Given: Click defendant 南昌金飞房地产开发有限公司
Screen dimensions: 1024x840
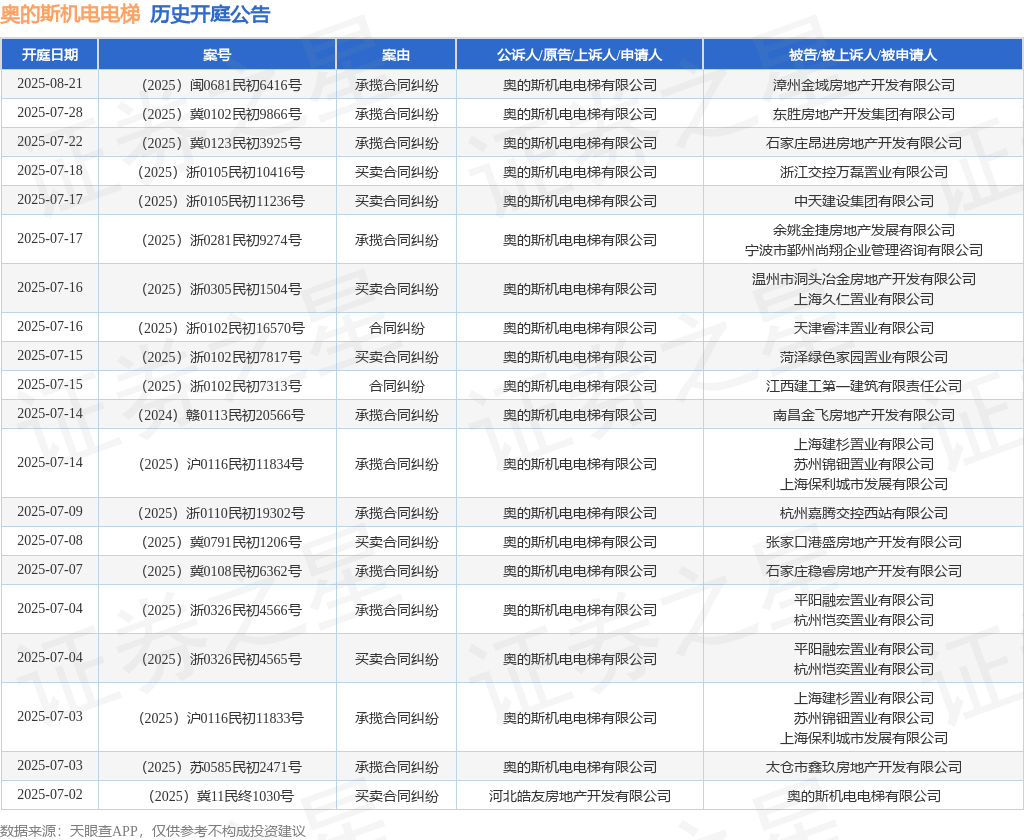Looking at the screenshot, I should click(x=863, y=415).
